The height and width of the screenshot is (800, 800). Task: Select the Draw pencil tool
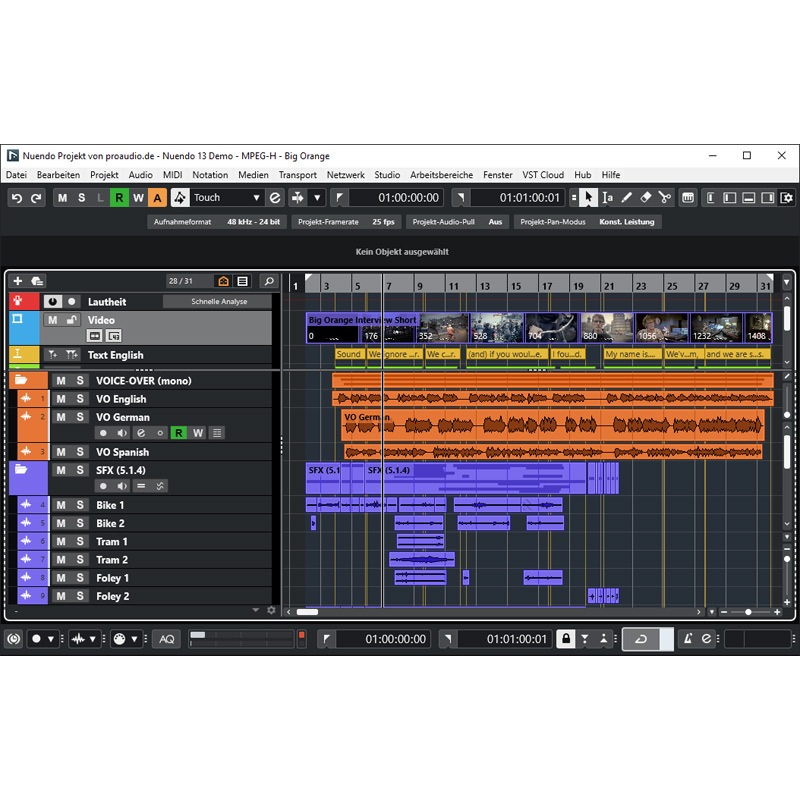tap(627, 197)
